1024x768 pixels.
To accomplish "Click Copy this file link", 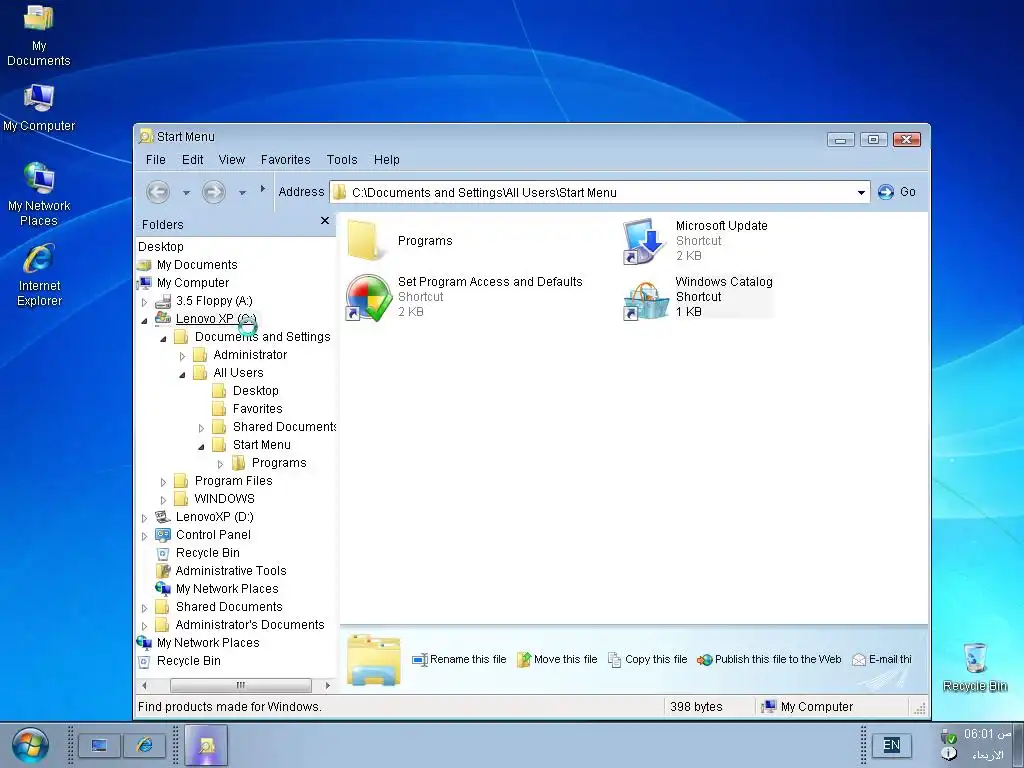I will 648,660.
